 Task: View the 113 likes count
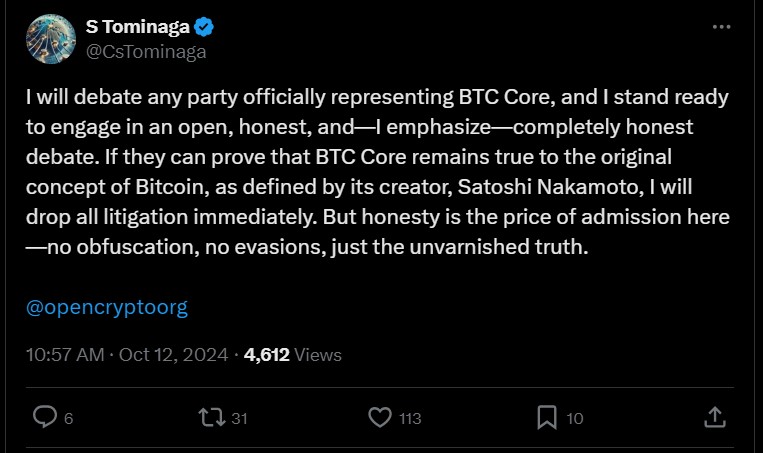[x=410, y=418]
